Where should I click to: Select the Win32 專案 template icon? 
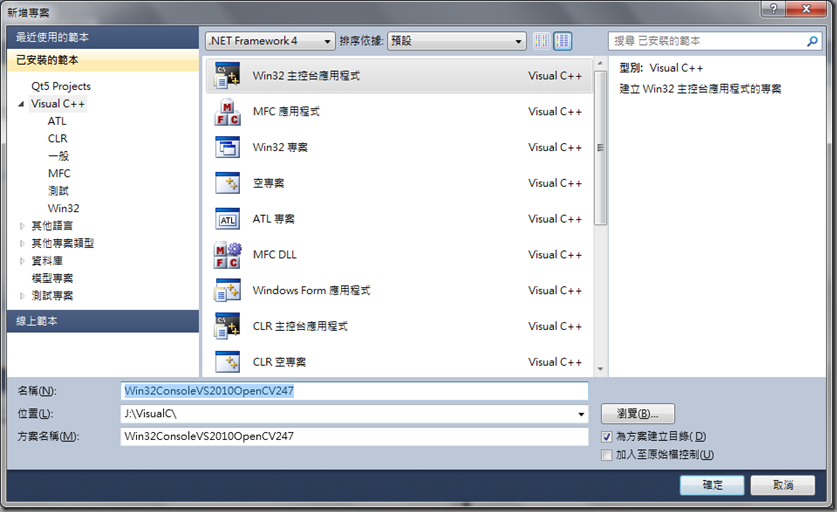click(227, 147)
